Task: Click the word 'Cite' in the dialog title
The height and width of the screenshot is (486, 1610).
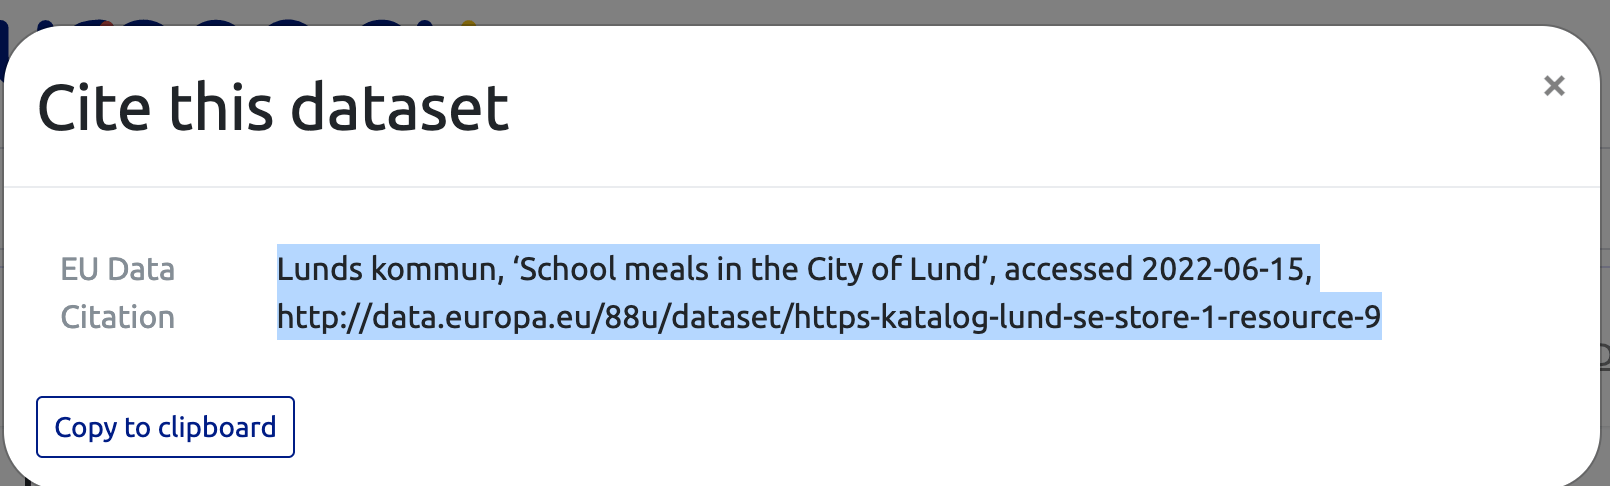Action: 94,108
